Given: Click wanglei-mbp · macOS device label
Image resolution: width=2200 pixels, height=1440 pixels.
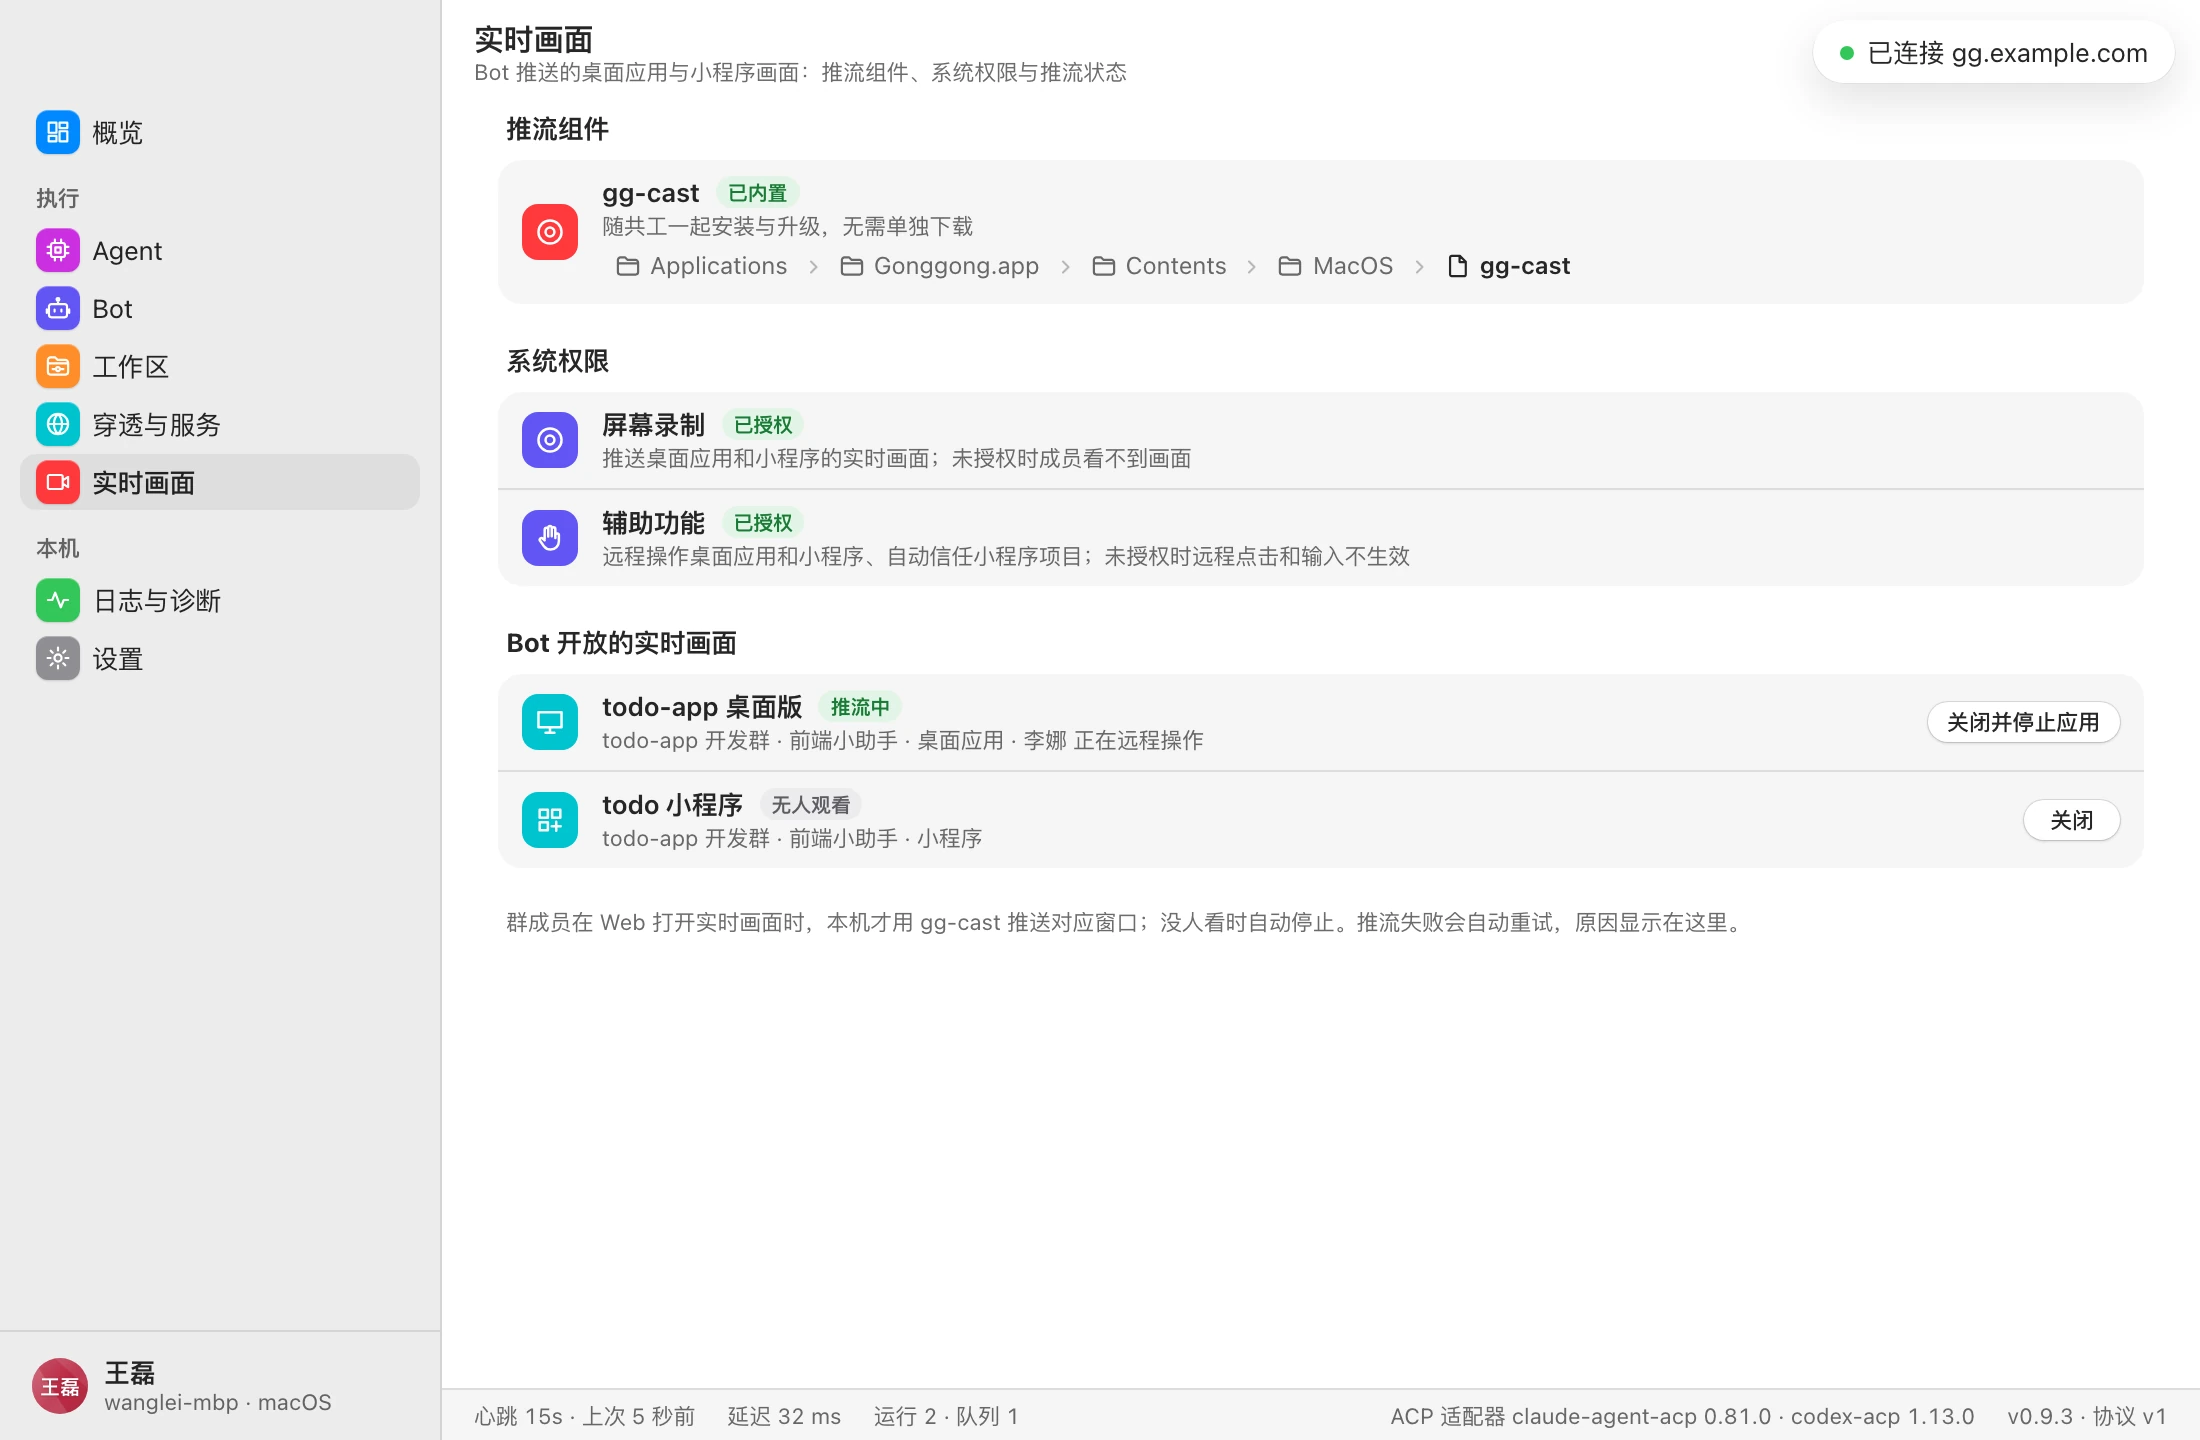Looking at the screenshot, I should click(x=218, y=1402).
